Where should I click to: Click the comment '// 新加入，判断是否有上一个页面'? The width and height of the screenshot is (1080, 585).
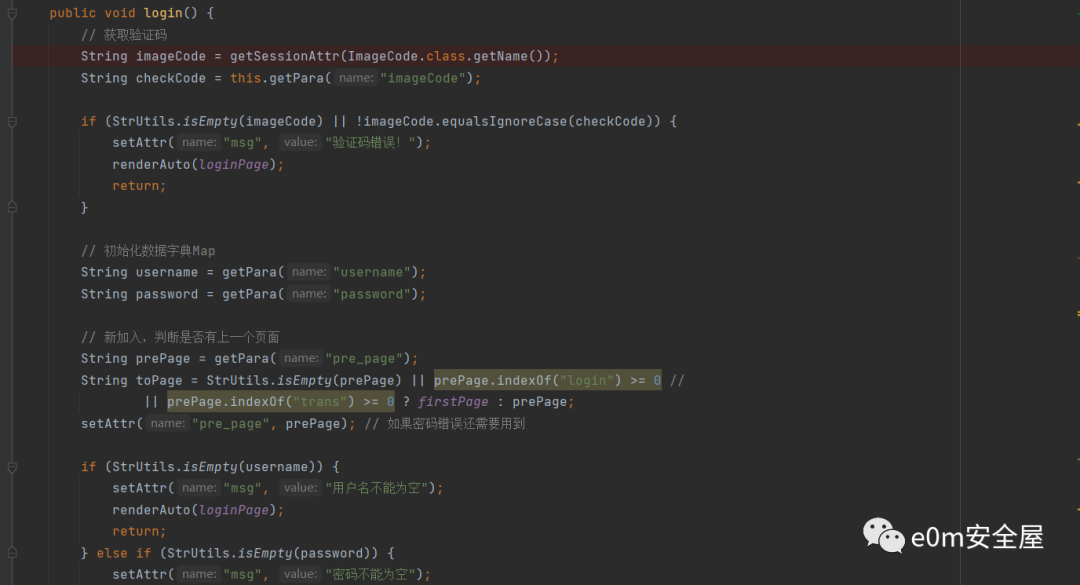[180, 337]
